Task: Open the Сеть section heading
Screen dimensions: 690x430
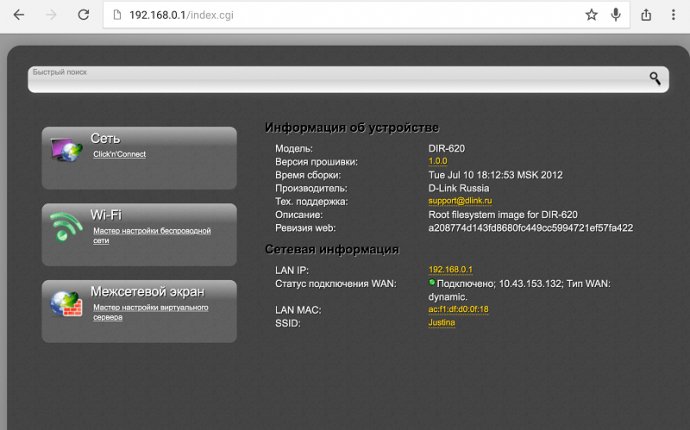Action: (x=105, y=138)
